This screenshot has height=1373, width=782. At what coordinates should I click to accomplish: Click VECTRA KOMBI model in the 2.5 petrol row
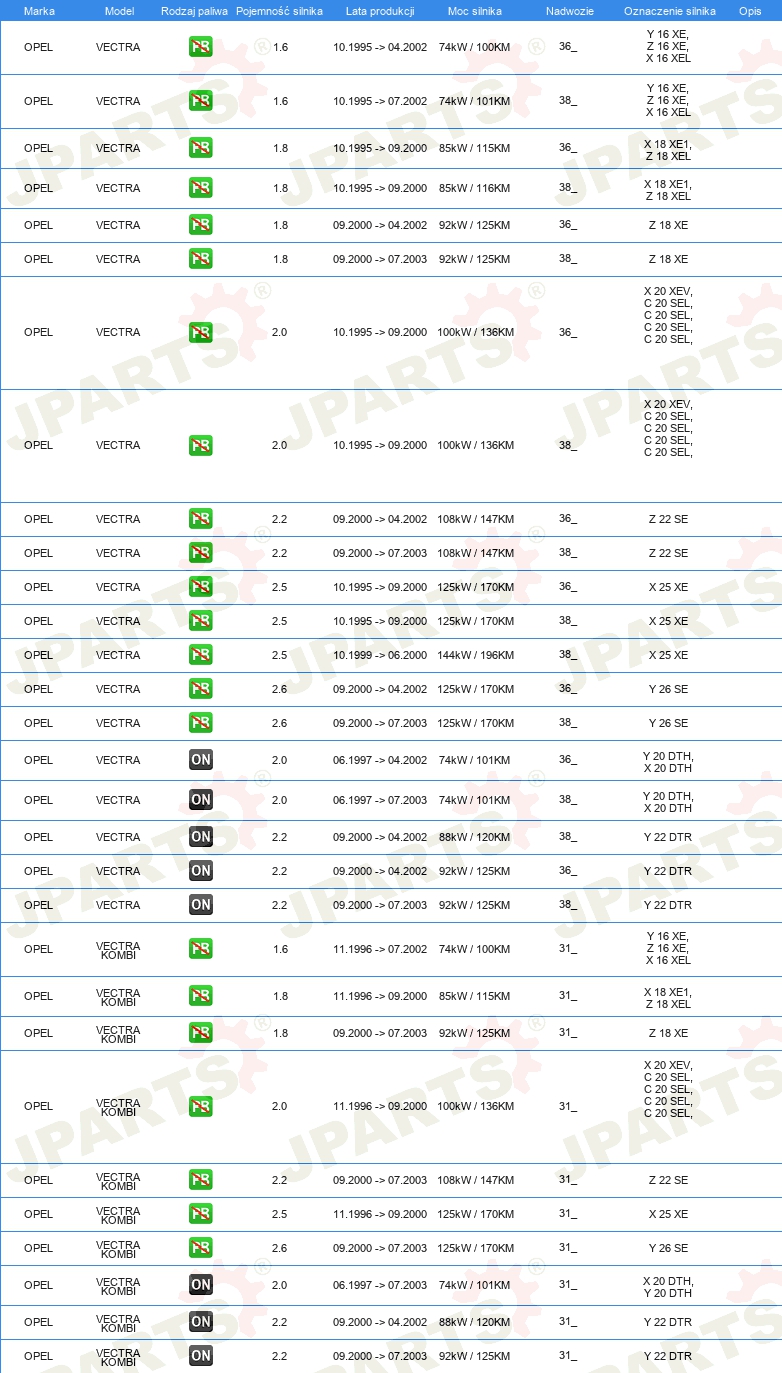click(118, 1214)
